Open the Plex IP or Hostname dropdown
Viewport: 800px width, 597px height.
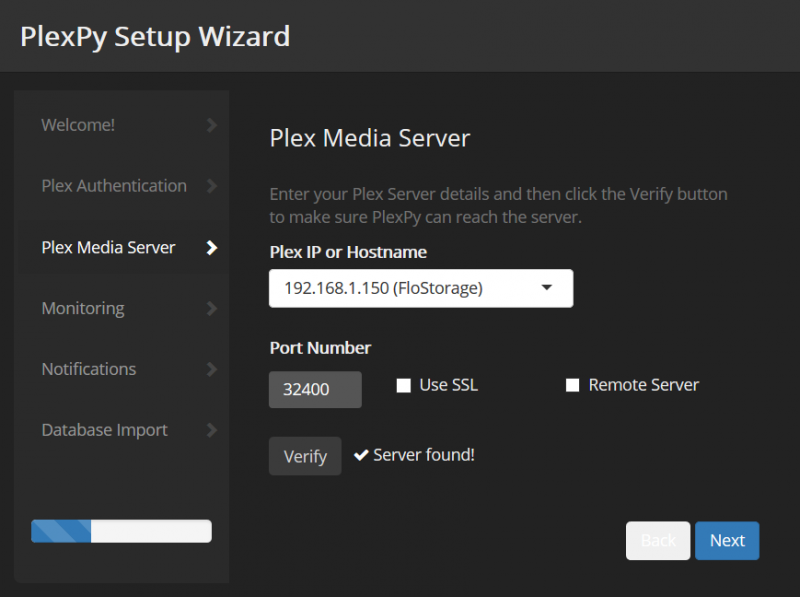tap(420, 287)
